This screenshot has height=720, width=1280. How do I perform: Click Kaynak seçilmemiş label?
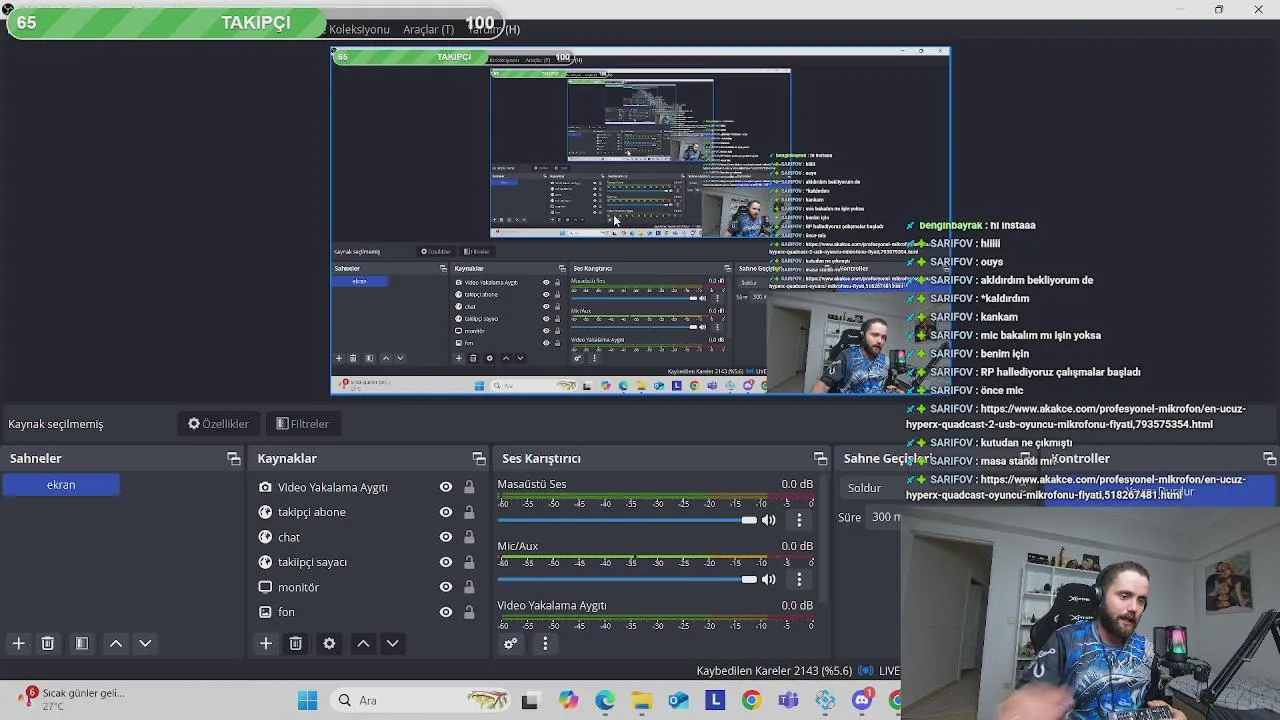click(56, 424)
